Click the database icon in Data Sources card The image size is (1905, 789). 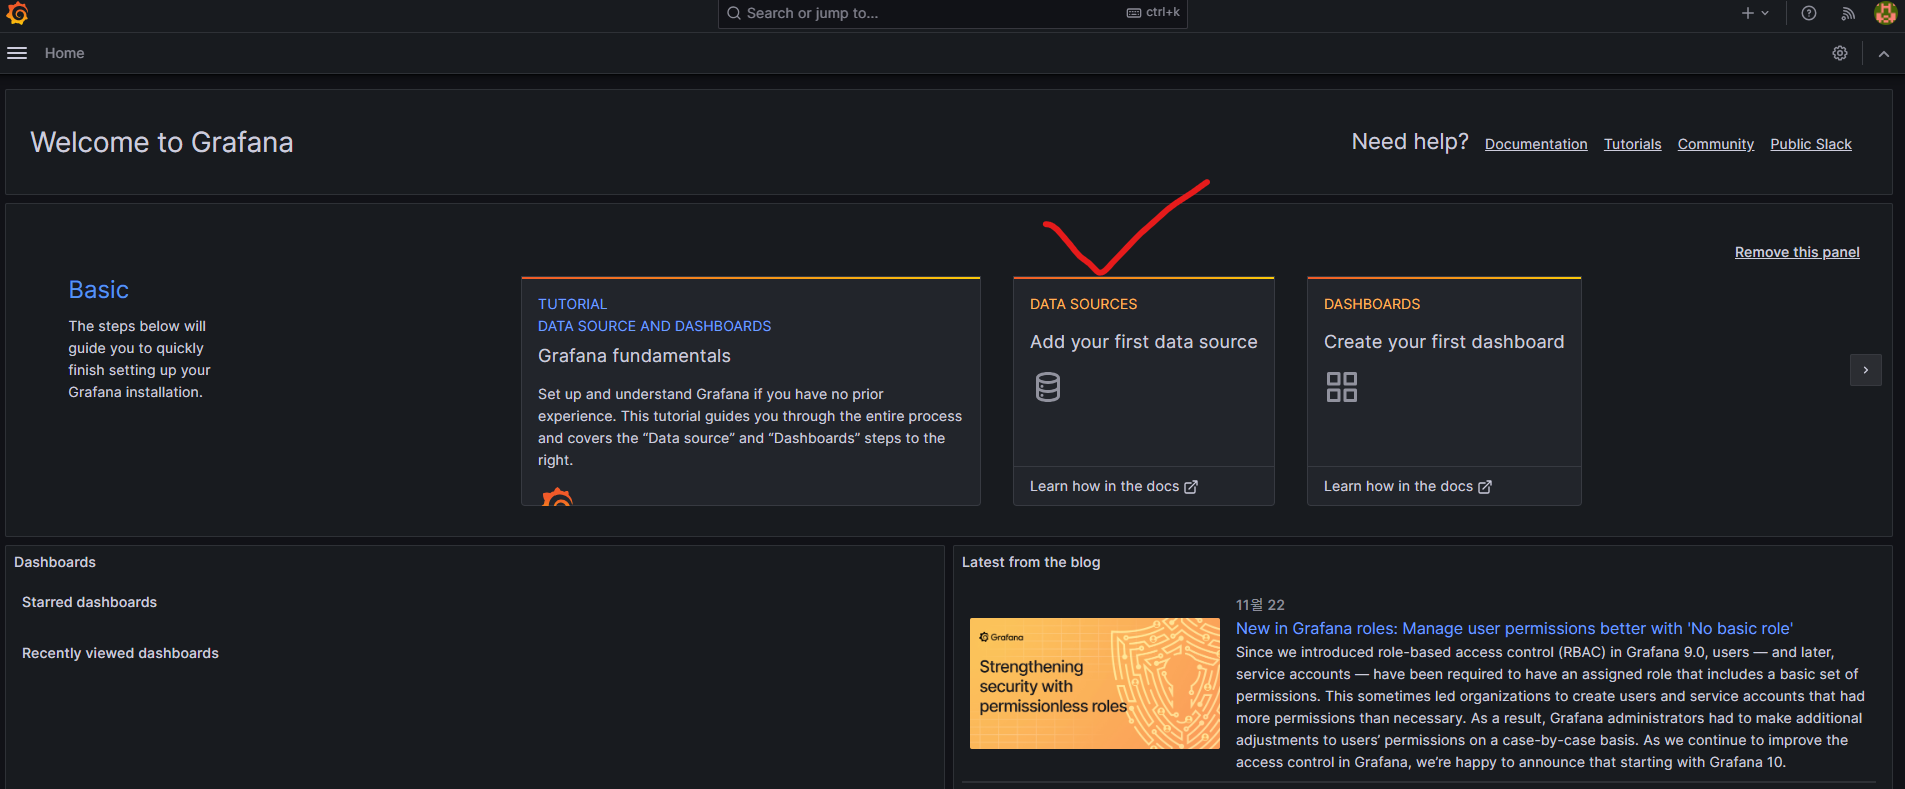coord(1048,387)
